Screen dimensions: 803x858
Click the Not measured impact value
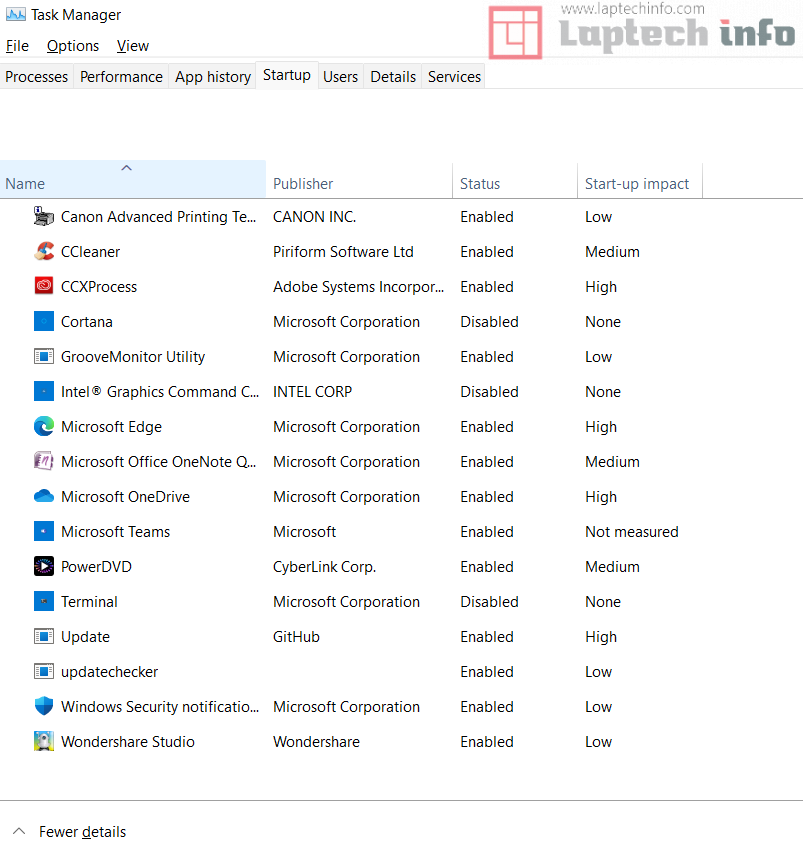click(x=632, y=532)
